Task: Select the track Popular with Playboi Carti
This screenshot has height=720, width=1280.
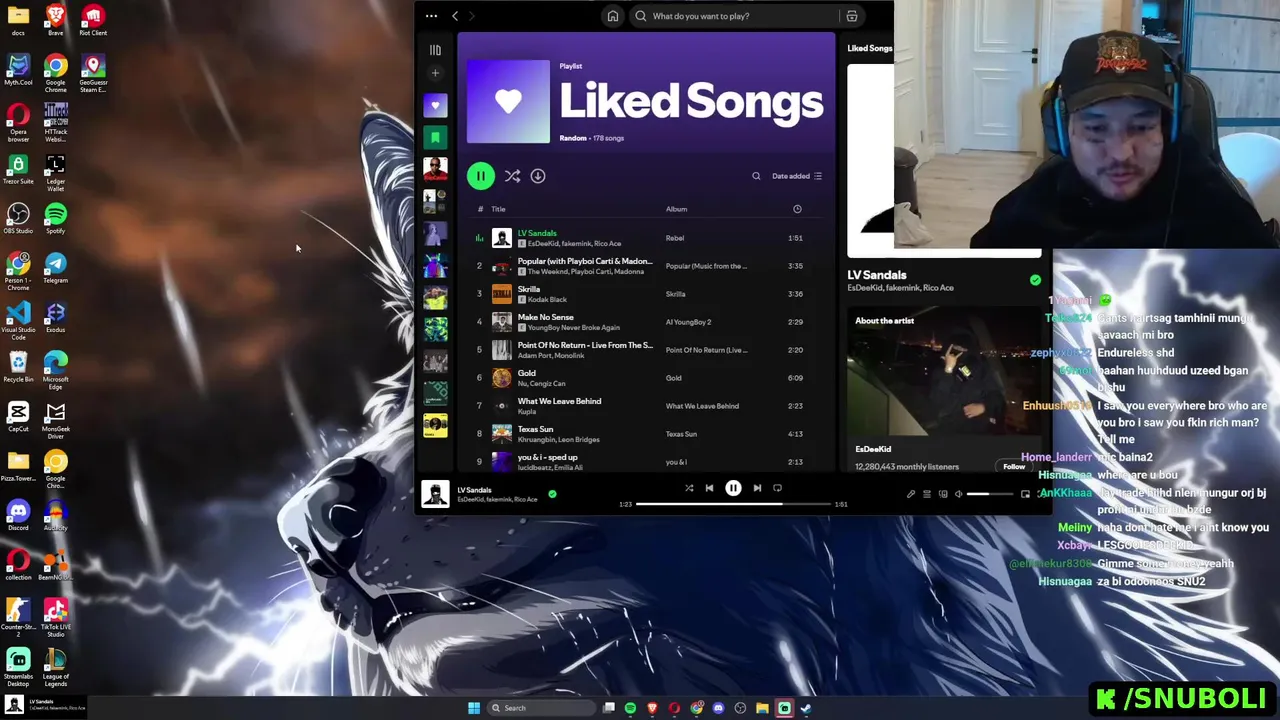Action: pyautogui.click(x=645, y=266)
